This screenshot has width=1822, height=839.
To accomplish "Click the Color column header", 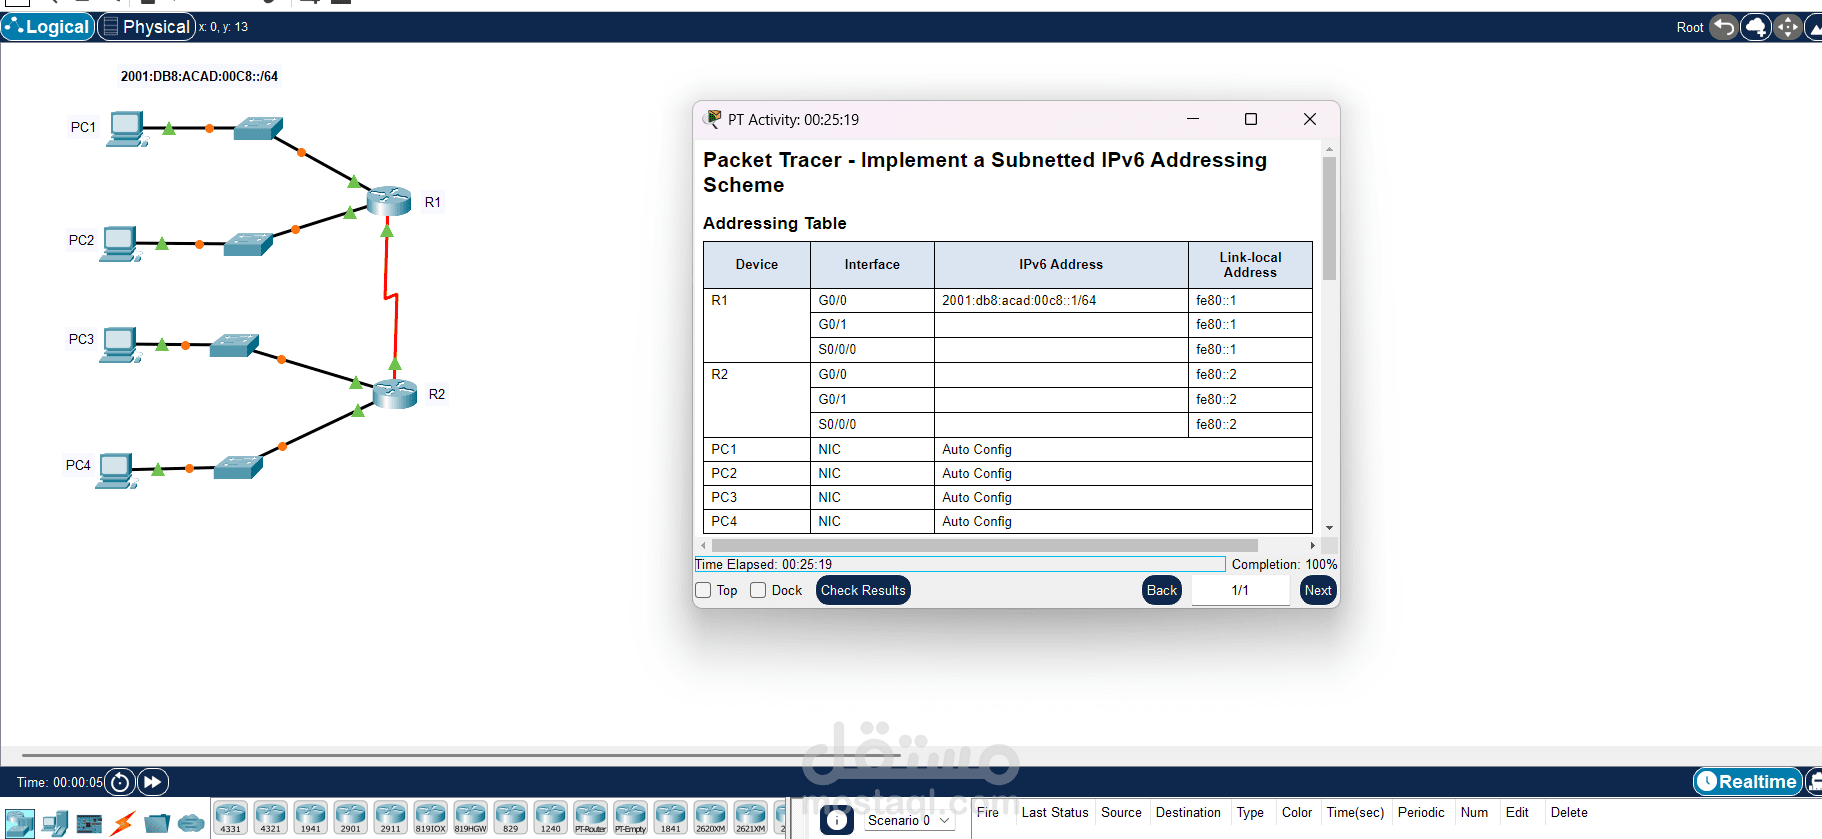I will (1297, 812).
